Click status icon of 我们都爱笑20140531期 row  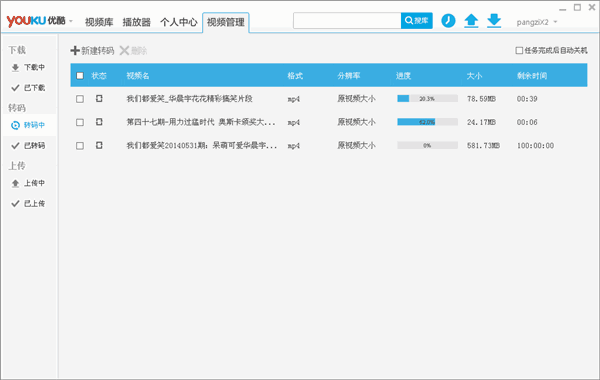99,145
